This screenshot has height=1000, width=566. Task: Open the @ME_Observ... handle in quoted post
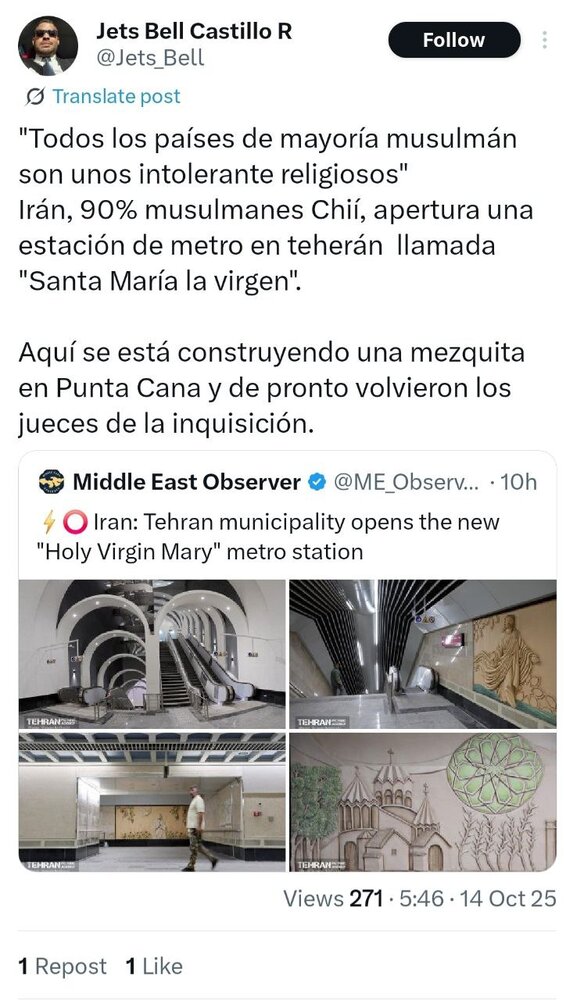tap(406, 482)
